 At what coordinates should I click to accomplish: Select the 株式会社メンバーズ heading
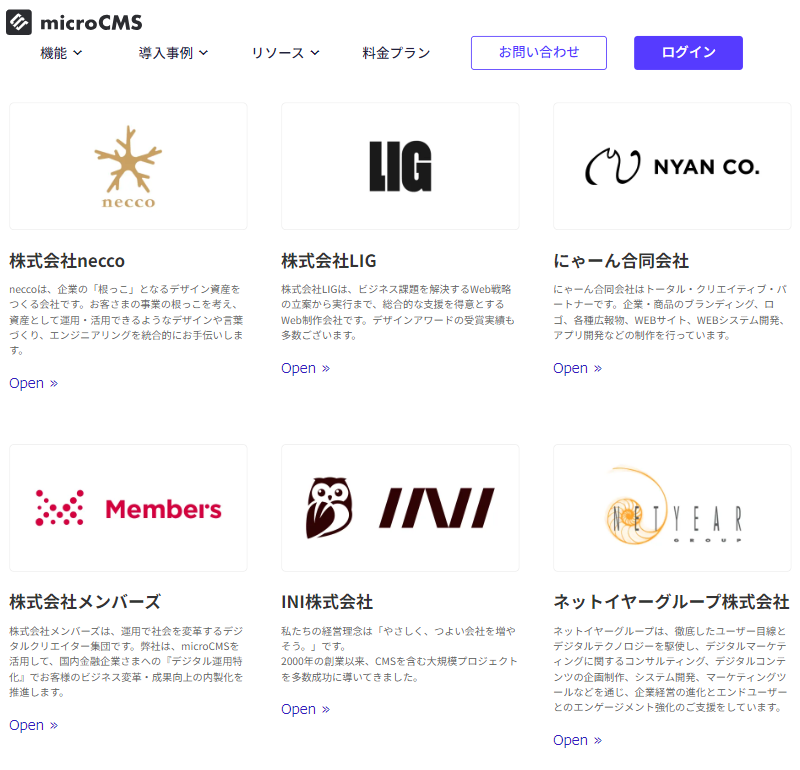[85, 602]
